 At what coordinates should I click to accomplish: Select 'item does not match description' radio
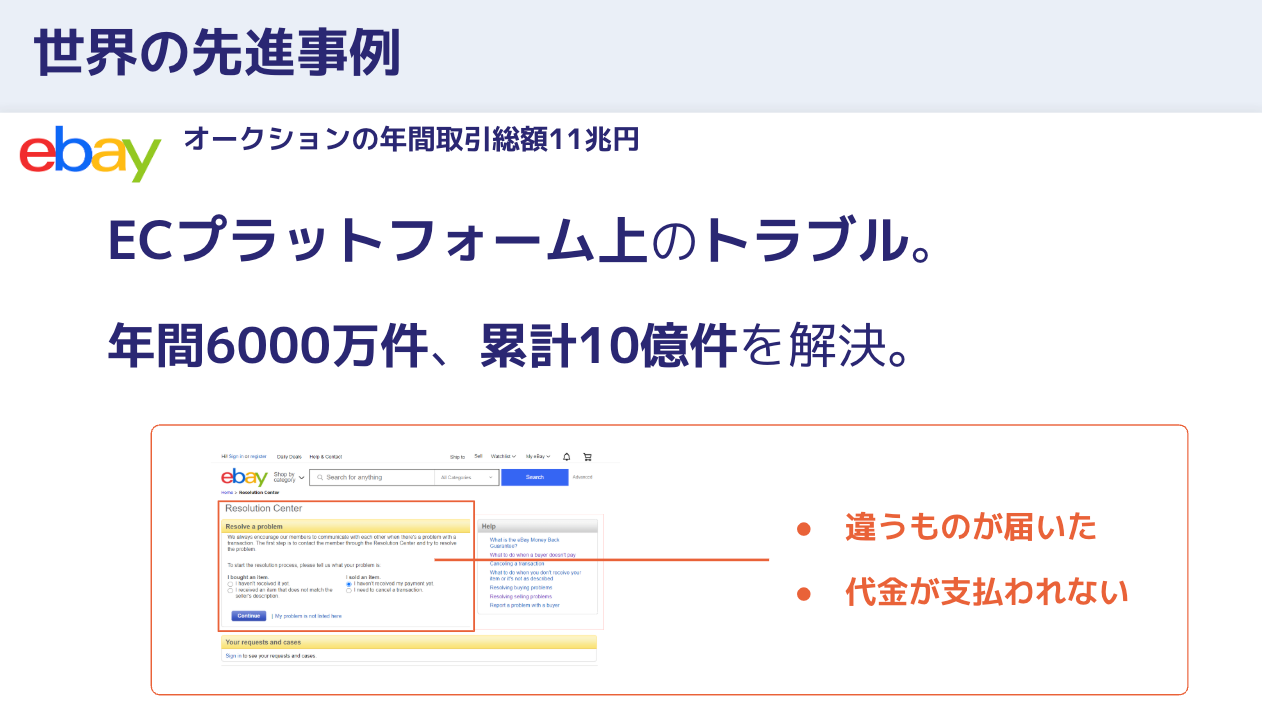pos(230,590)
